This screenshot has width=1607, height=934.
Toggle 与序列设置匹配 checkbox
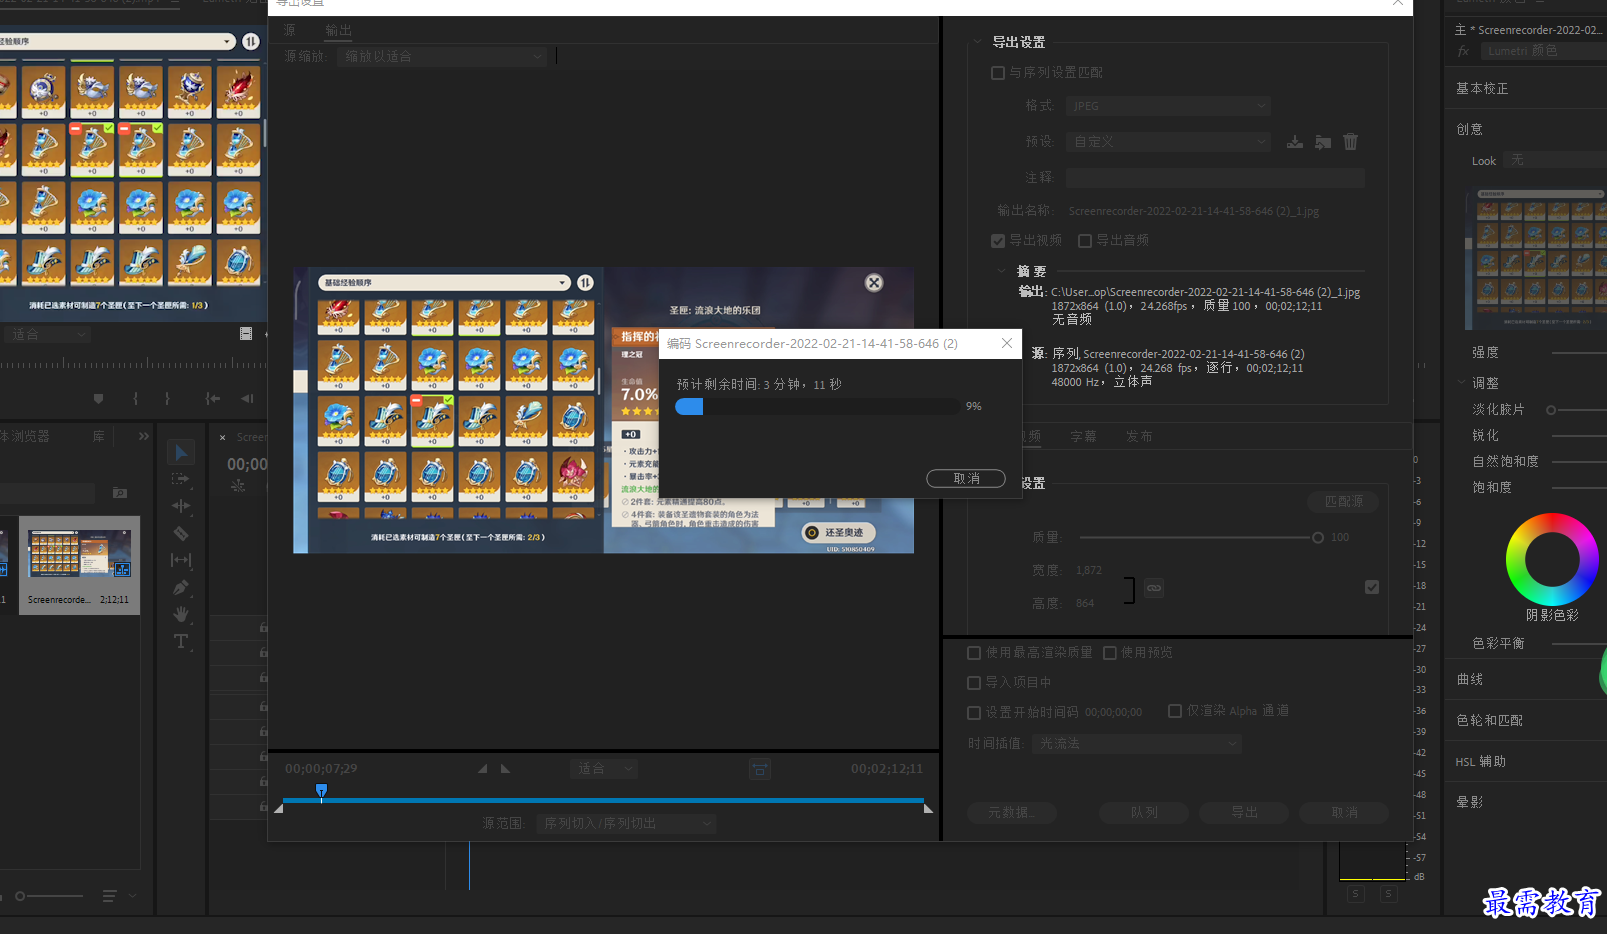pos(998,73)
